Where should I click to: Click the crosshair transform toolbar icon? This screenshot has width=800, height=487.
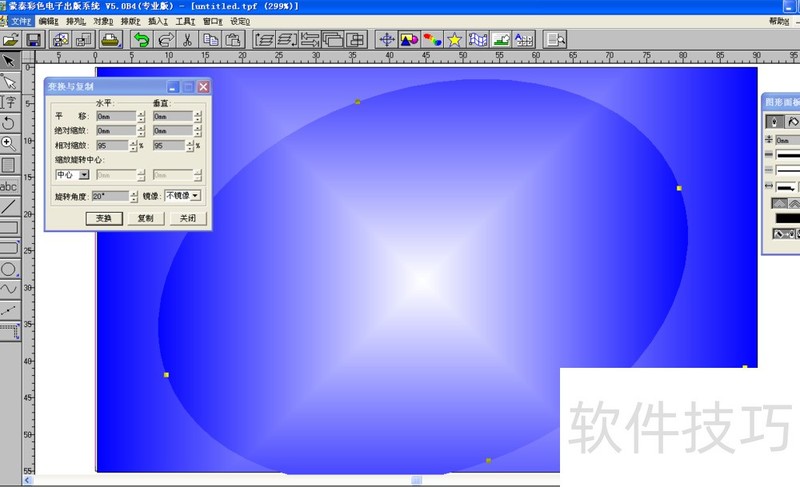click(x=387, y=40)
